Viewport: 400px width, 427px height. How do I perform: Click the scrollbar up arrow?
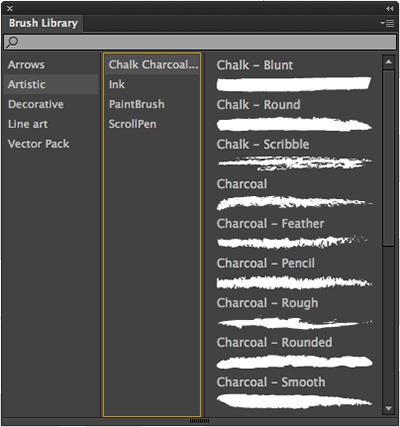pos(388,62)
